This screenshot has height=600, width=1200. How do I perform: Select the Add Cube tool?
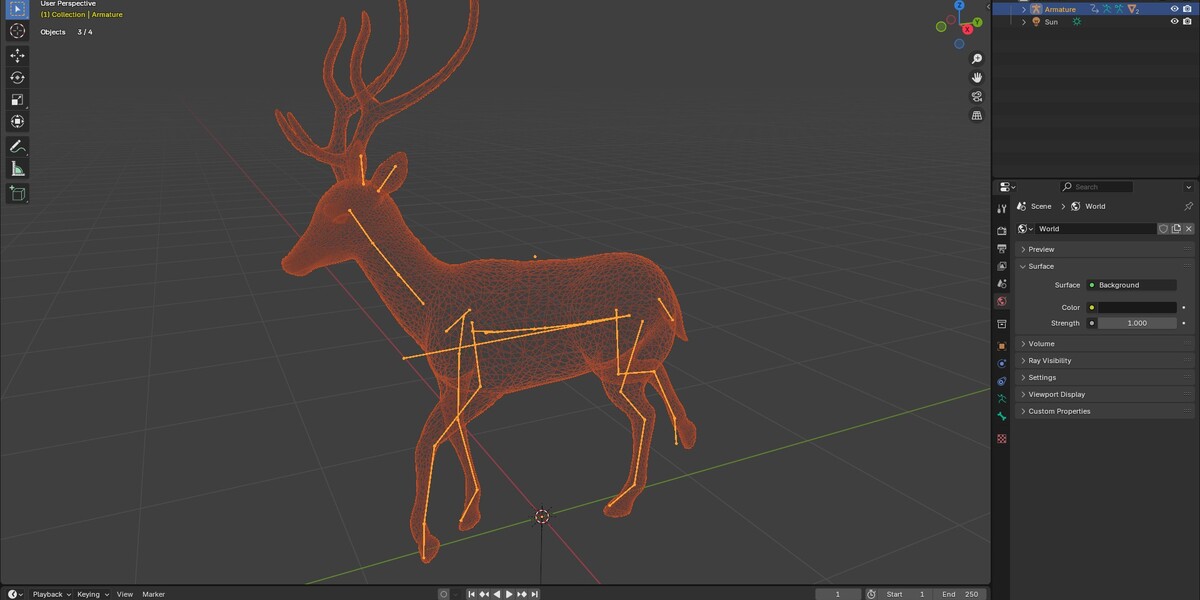pos(17,193)
